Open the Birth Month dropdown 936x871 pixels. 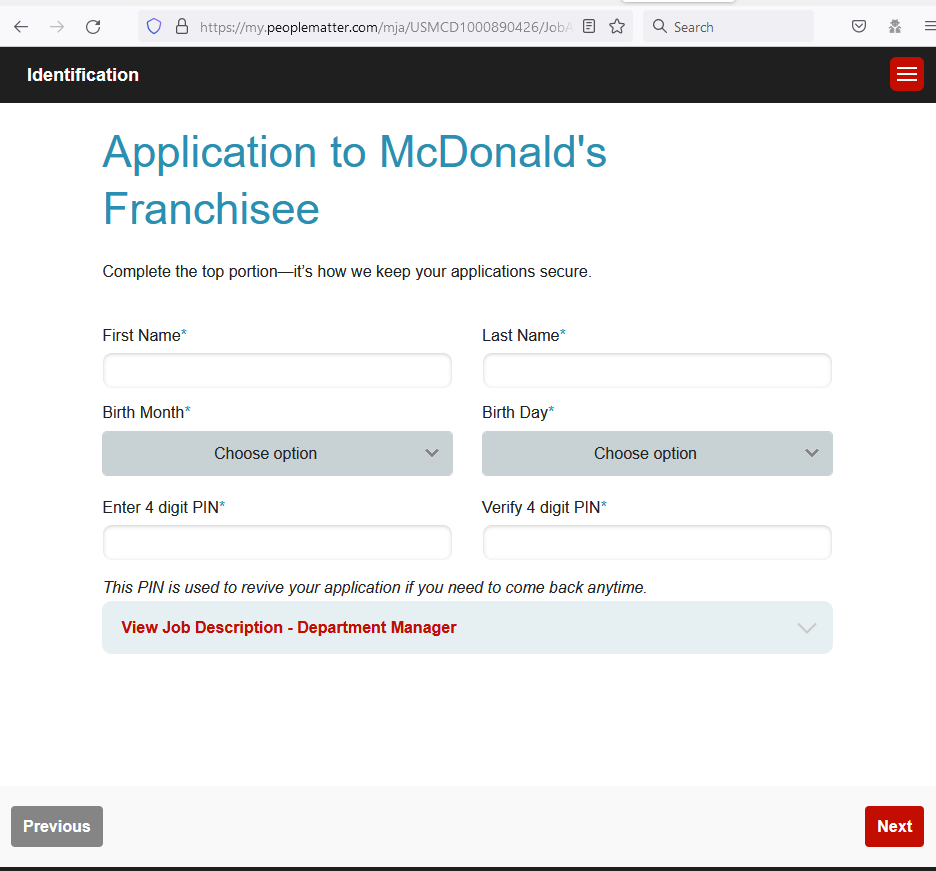(277, 453)
